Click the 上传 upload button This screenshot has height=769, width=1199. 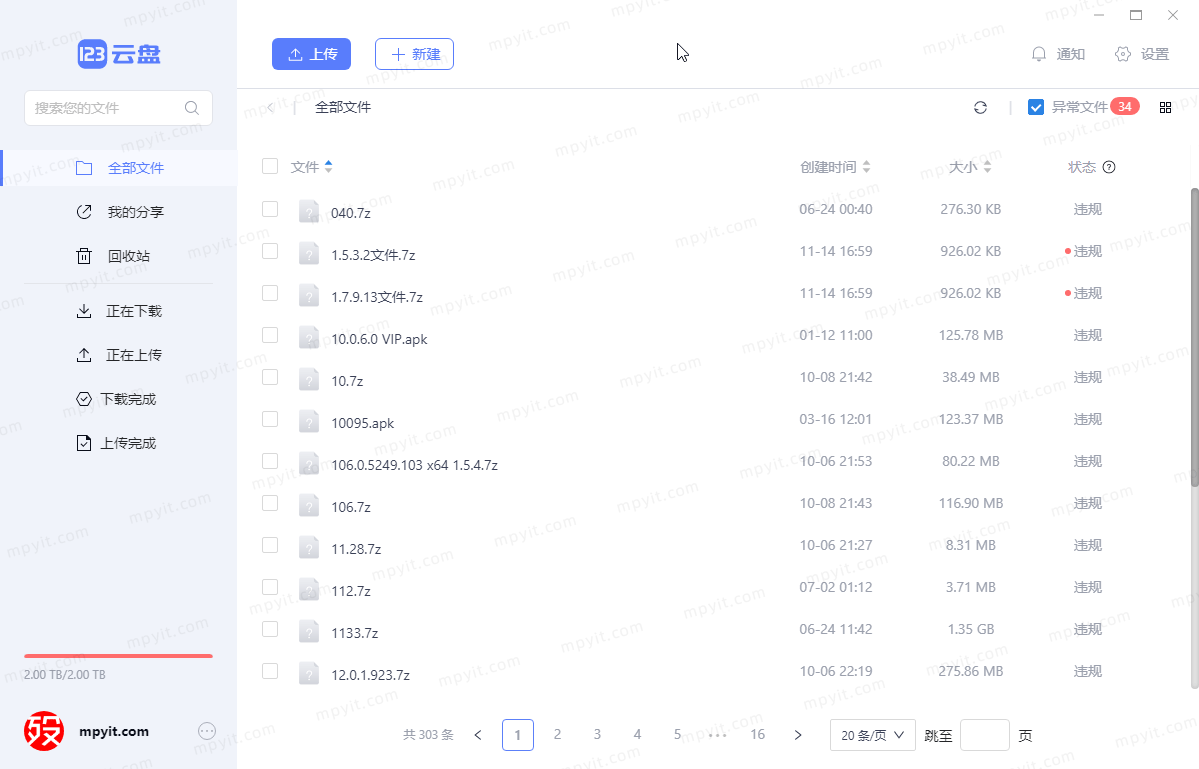(x=311, y=54)
